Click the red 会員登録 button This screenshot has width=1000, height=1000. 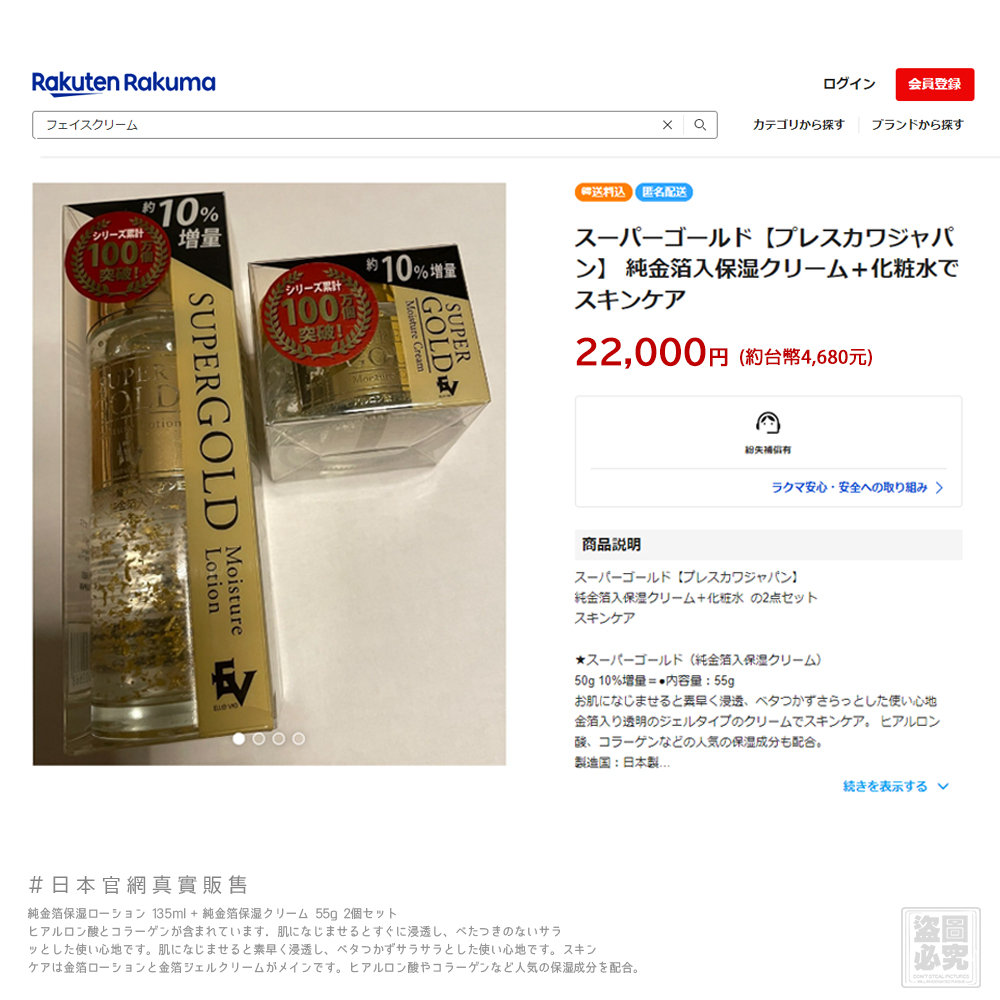[934, 84]
